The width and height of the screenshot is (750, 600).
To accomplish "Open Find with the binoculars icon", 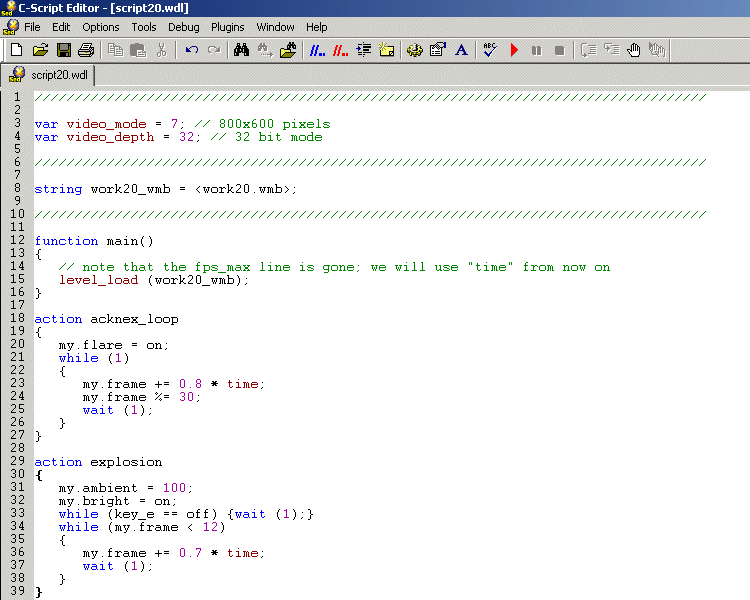I will tap(241, 50).
